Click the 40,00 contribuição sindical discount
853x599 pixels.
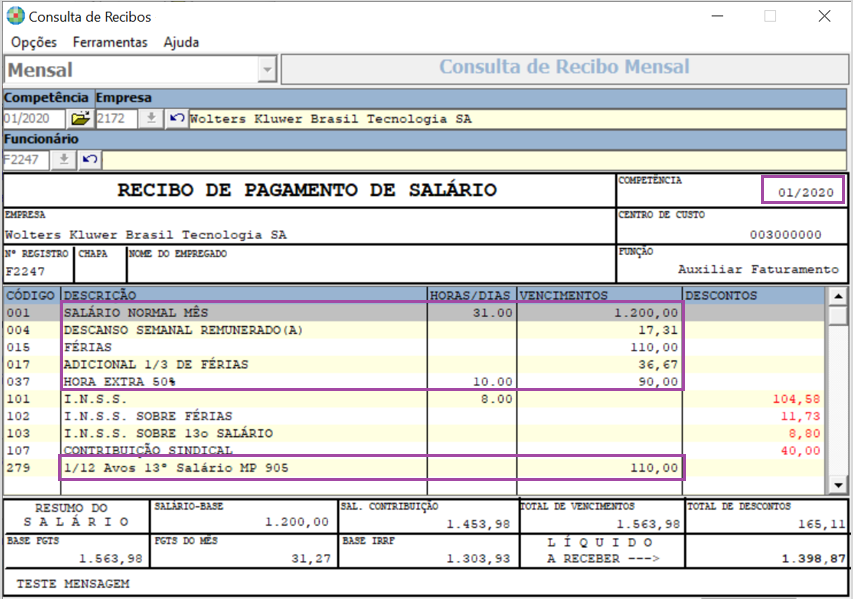pyautogui.click(x=800, y=450)
